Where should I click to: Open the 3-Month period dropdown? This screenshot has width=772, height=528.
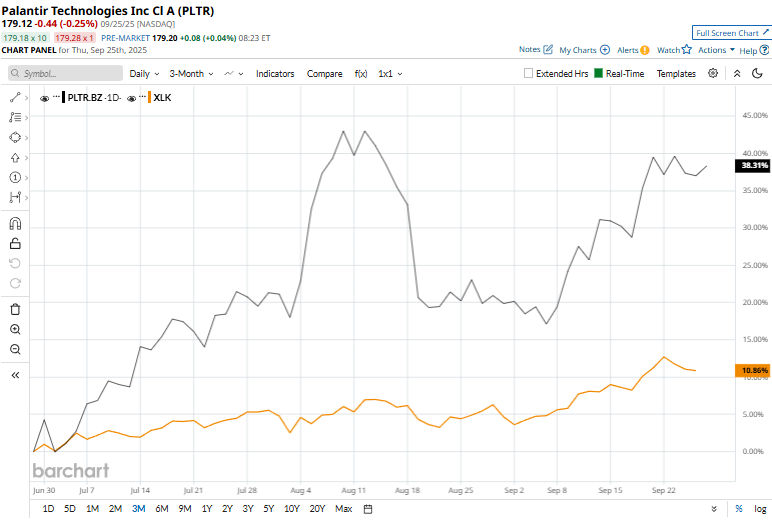click(192, 73)
